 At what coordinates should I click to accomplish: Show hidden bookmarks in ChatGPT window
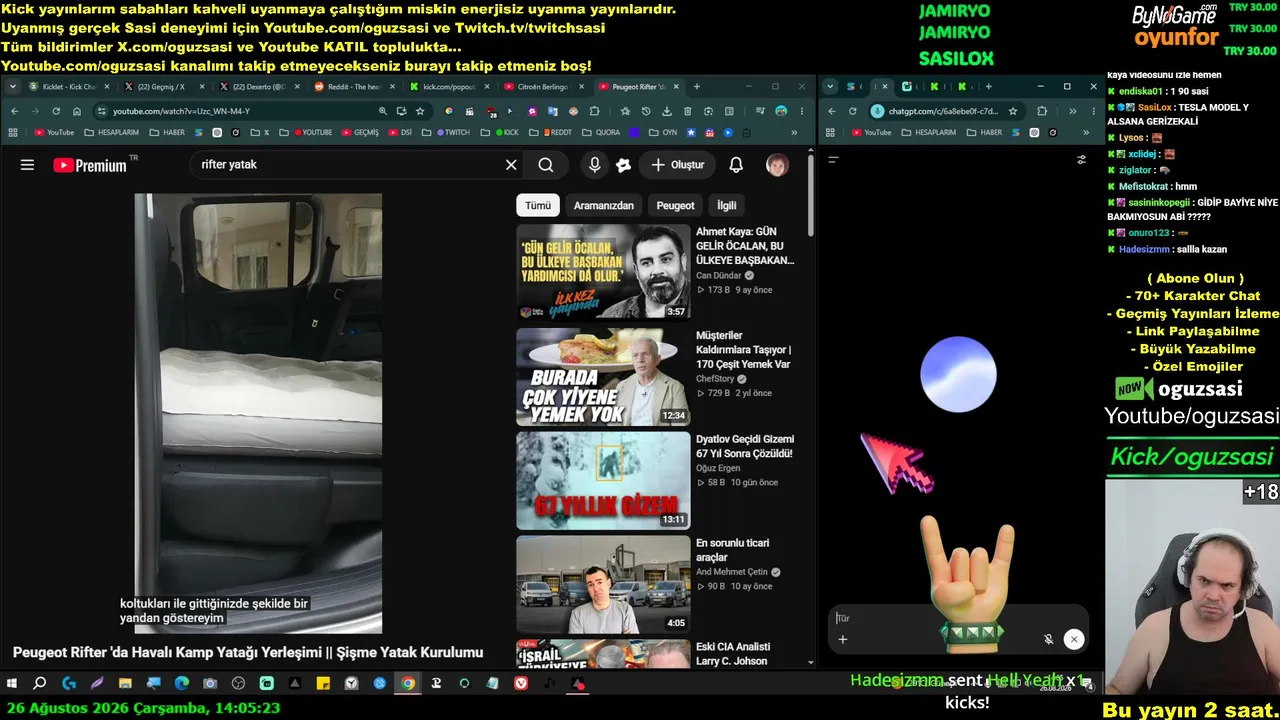click(1087, 132)
